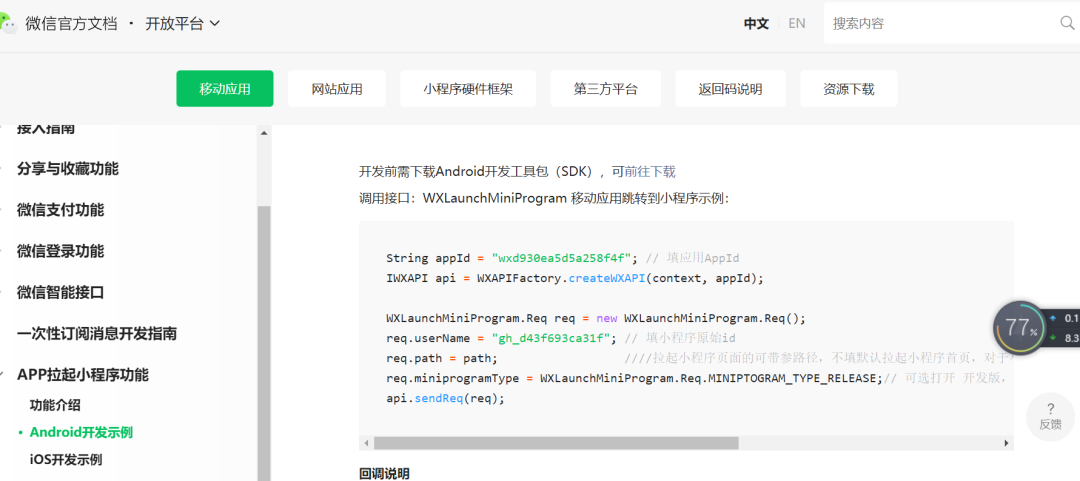
Task: Click sendReq in the code sample
Action: click(x=437, y=398)
